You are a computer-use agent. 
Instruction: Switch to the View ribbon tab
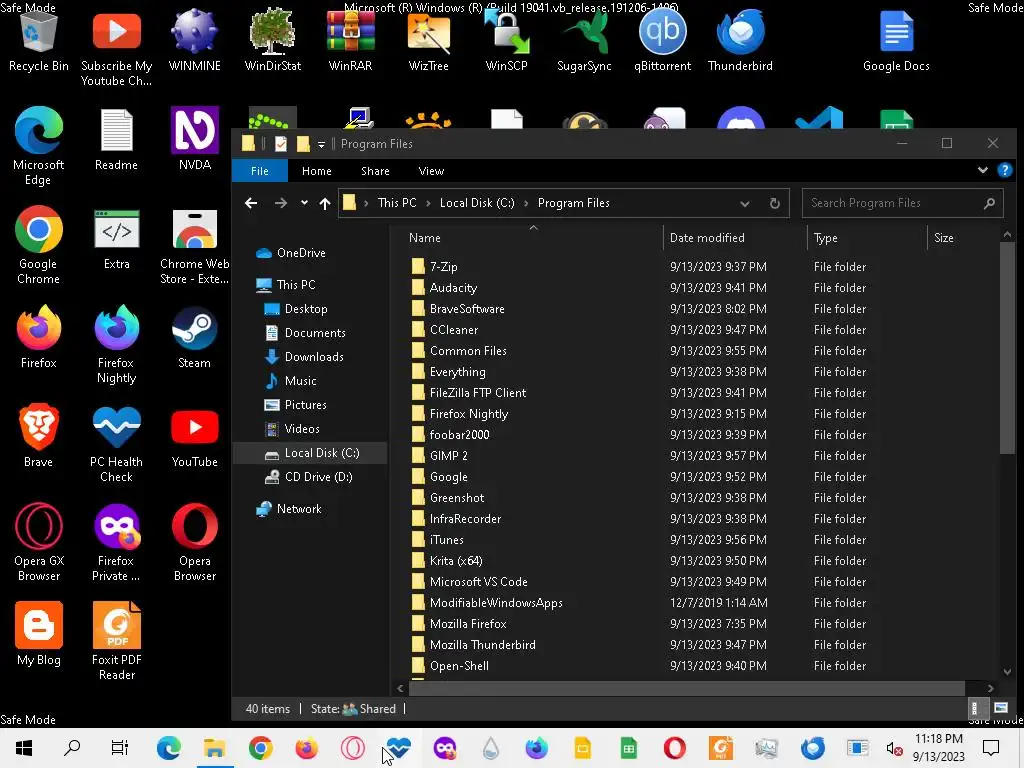(x=431, y=170)
